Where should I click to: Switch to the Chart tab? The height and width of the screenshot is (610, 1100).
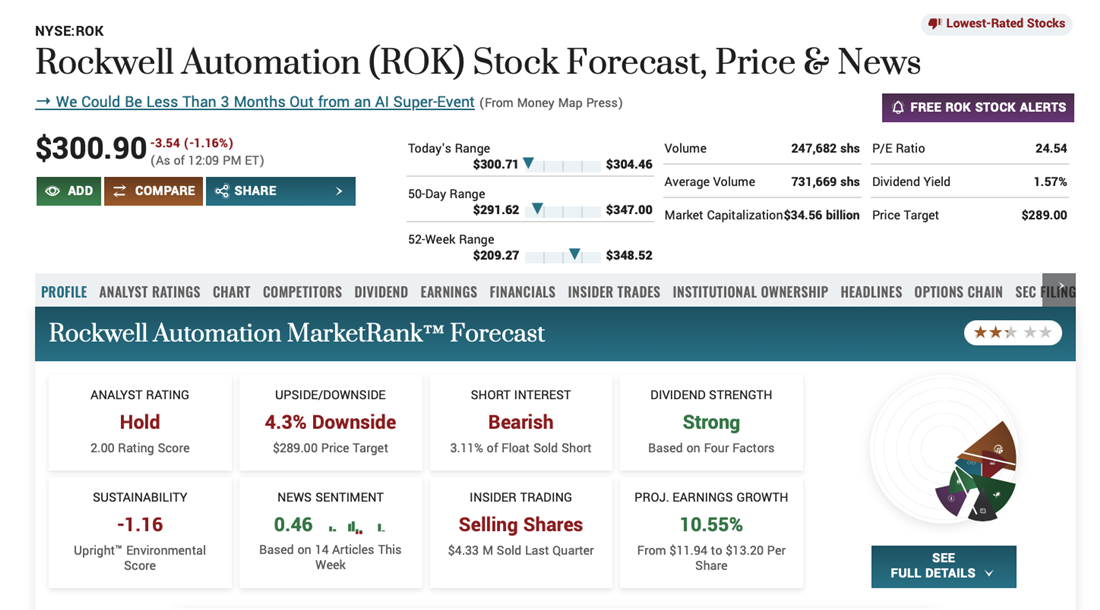coord(232,292)
